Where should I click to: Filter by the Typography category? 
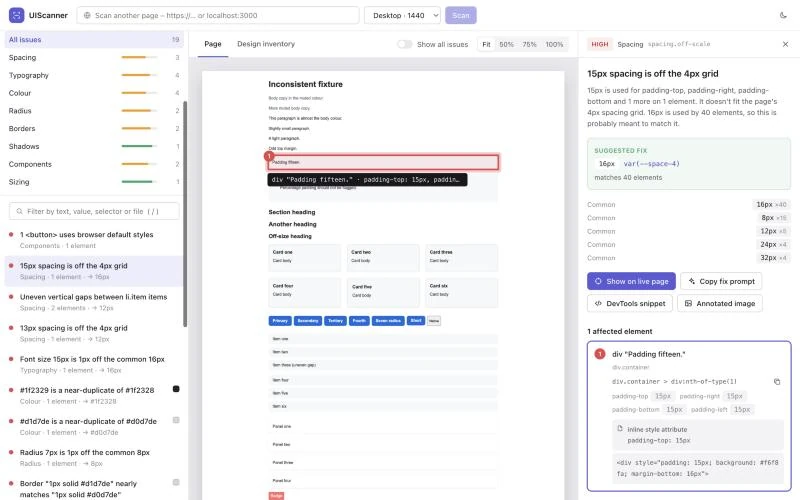(94, 75)
